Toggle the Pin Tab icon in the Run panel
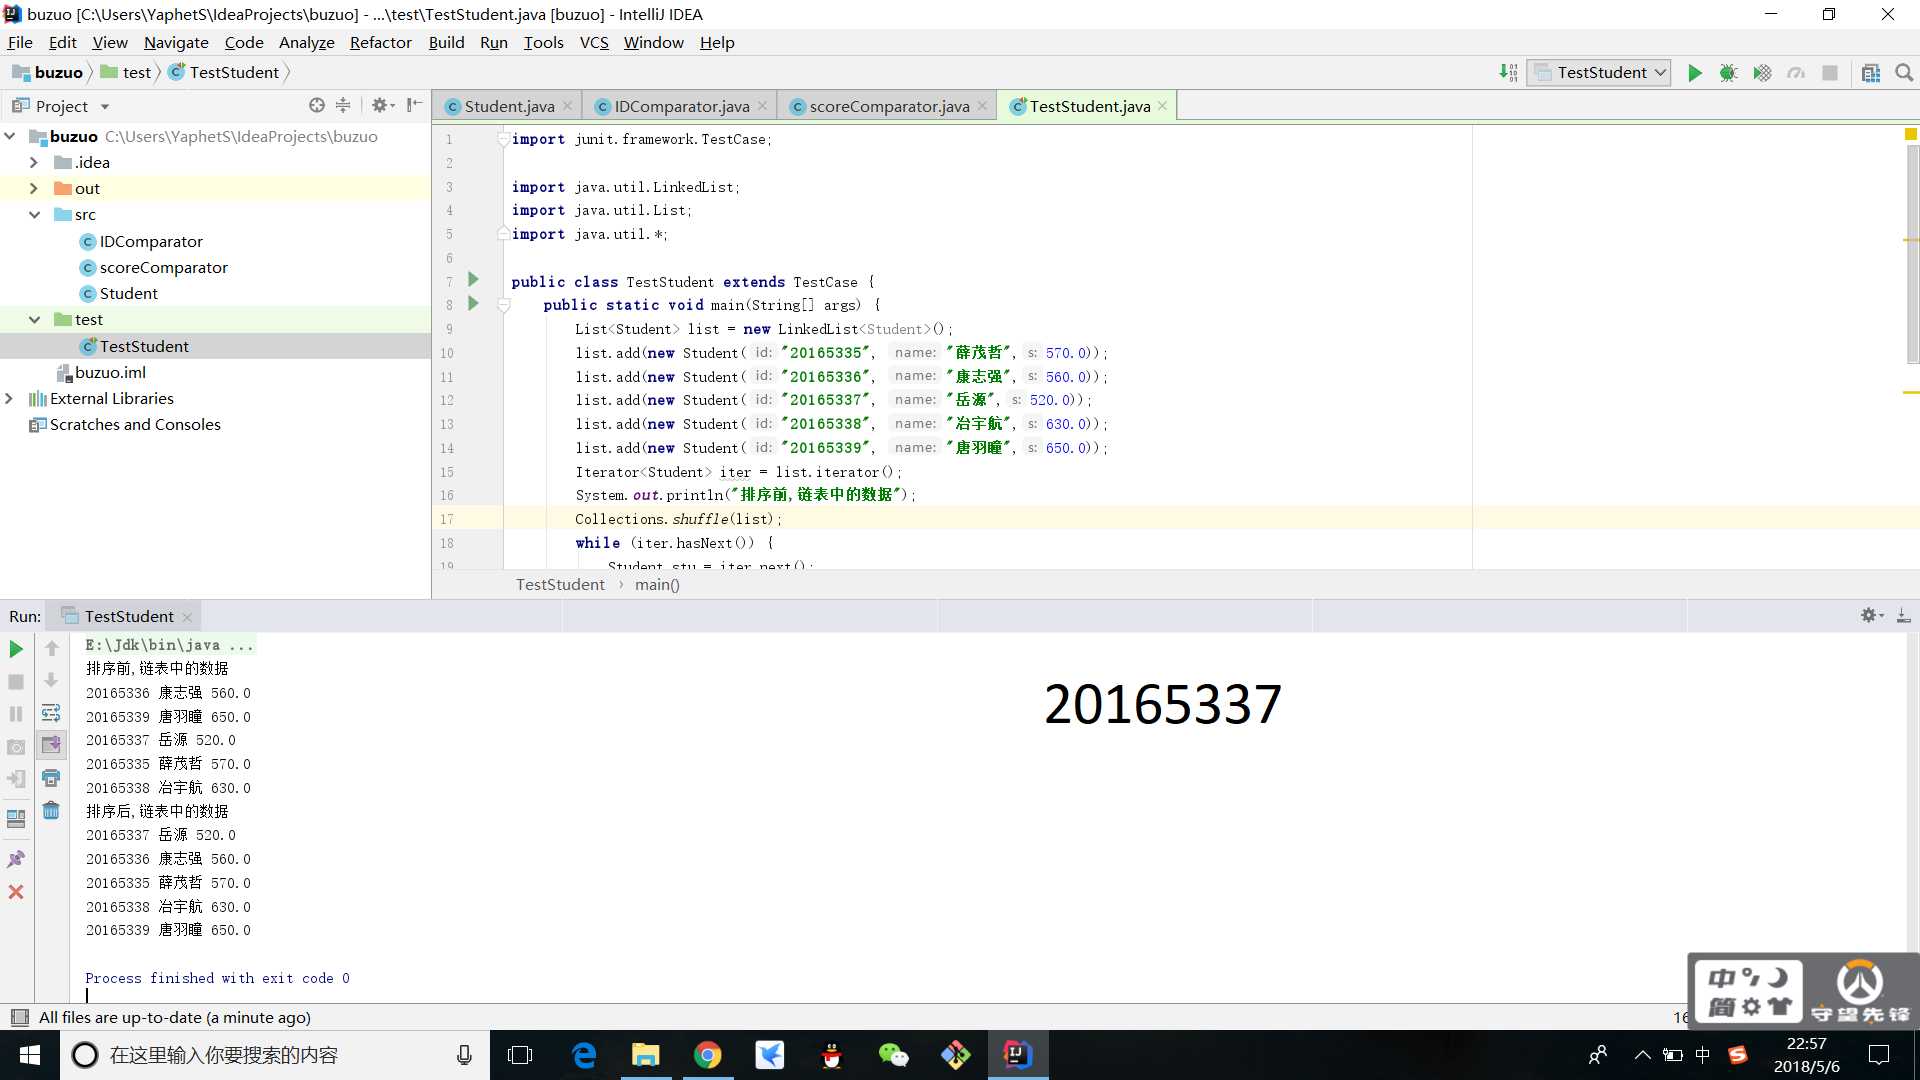Image resolution: width=1920 pixels, height=1080 pixels. [16, 859]
